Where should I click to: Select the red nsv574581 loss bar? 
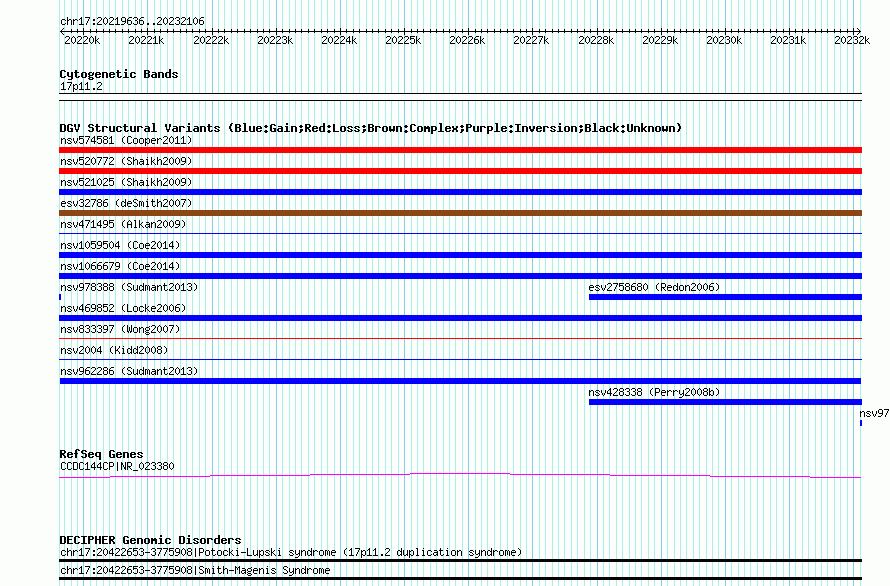[x=460, y=150]
